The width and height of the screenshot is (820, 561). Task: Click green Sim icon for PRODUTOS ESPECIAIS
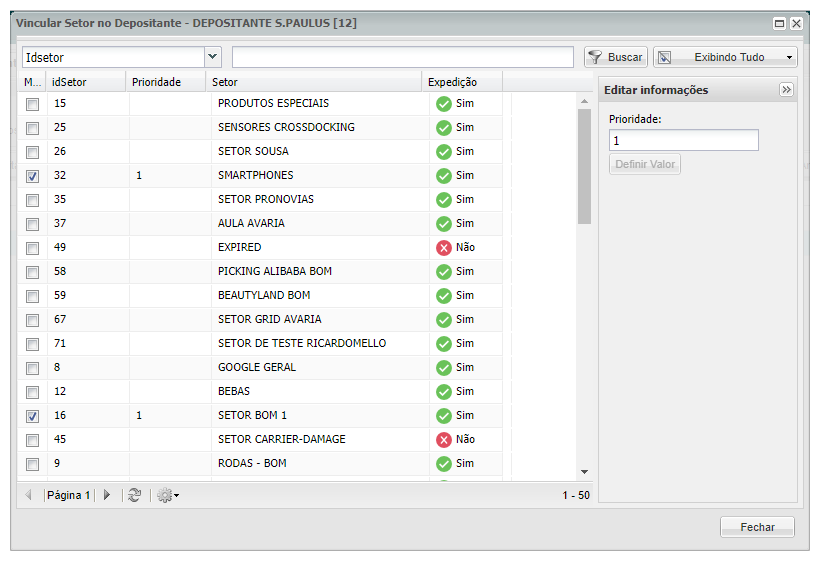click(444, 104)
